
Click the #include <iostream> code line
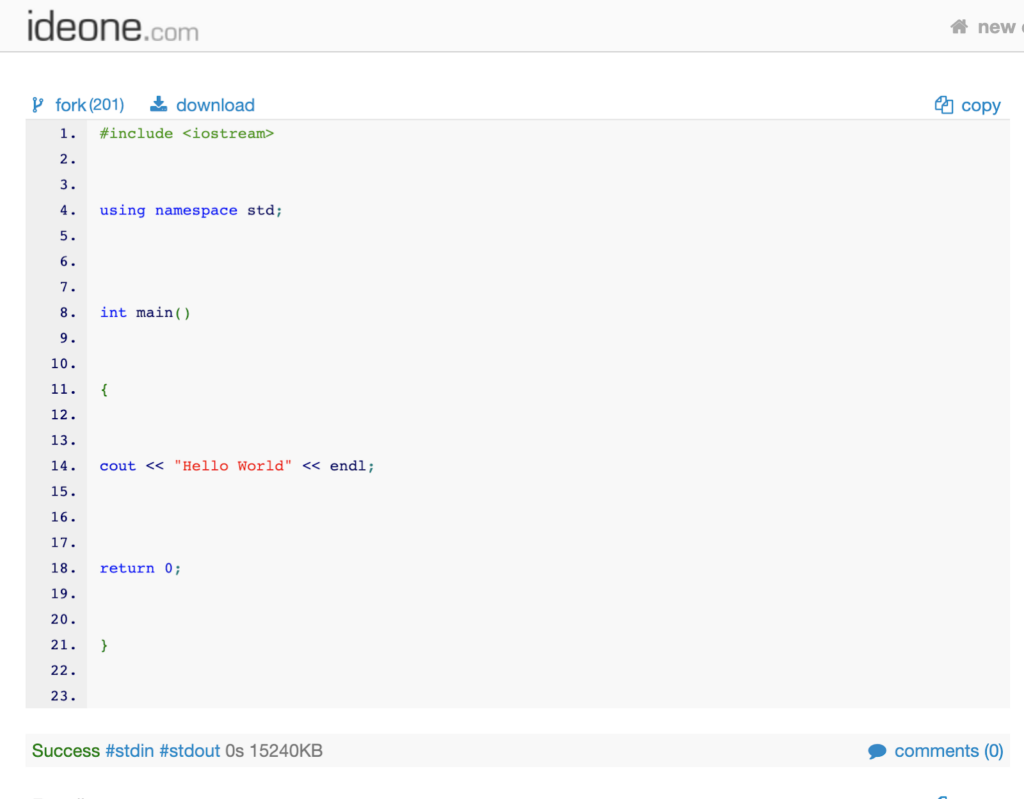(186, 134)
